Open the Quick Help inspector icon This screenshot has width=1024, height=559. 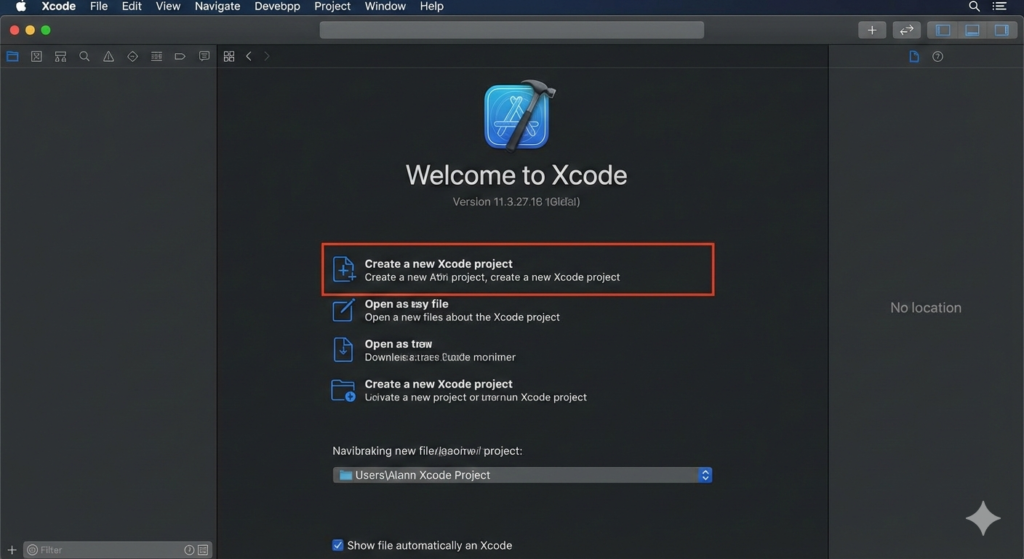(937, 57)
